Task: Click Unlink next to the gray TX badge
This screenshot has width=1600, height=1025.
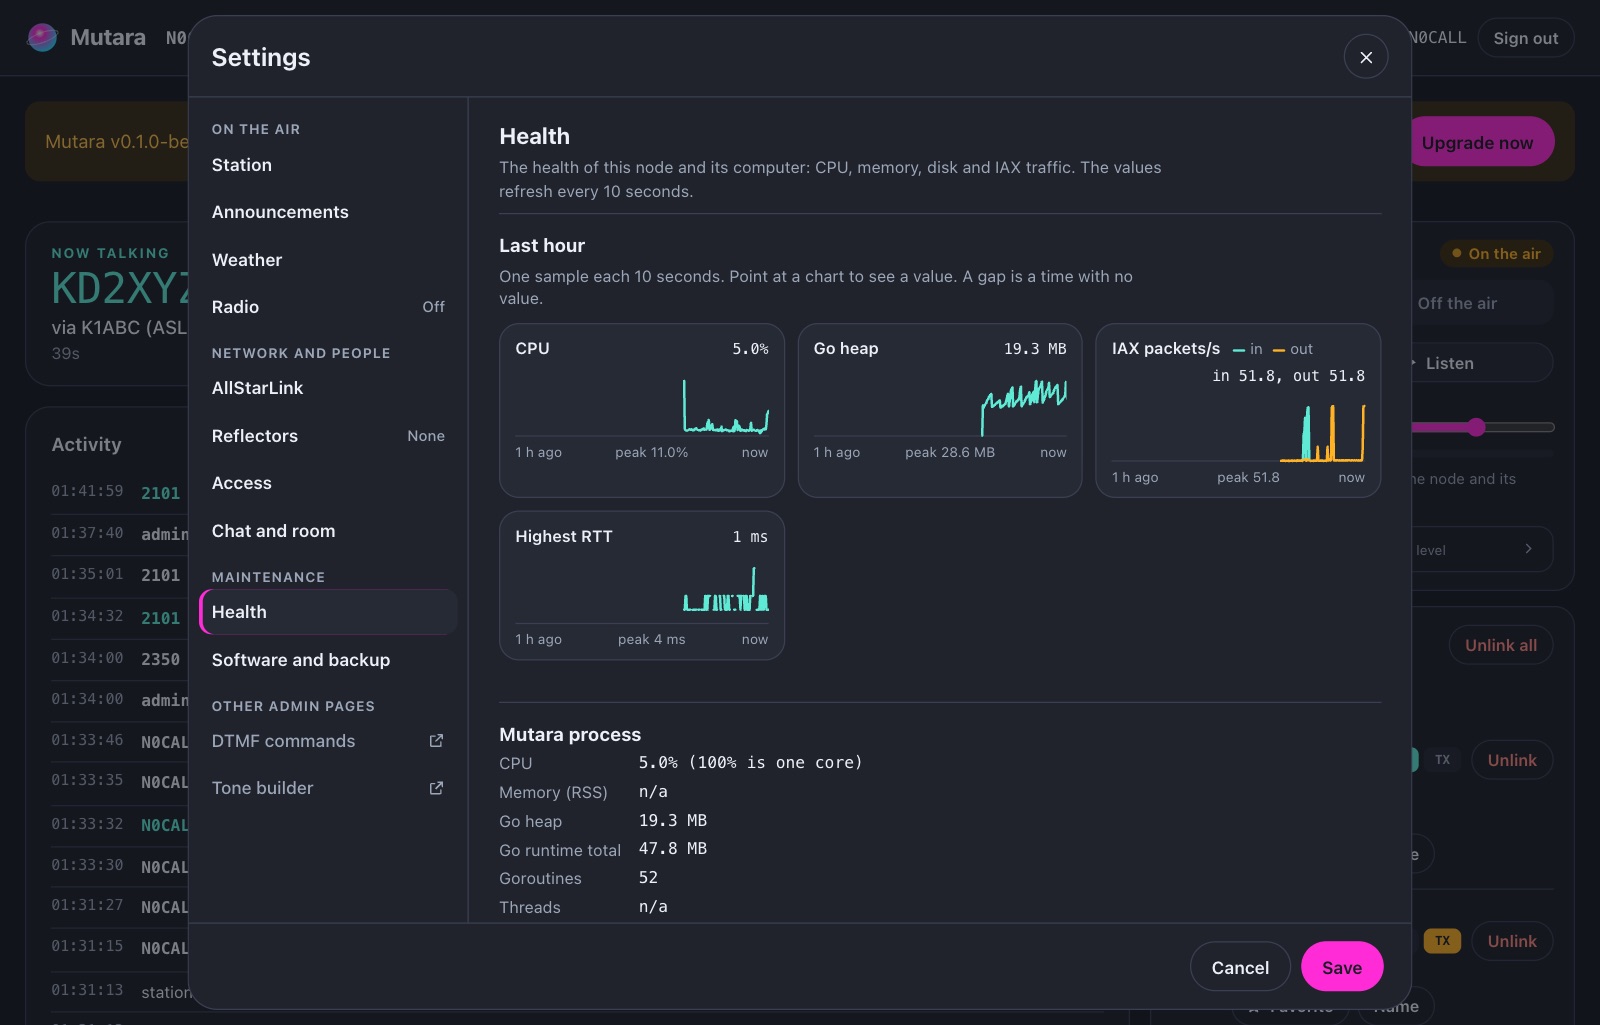Action: point(1512,760)
